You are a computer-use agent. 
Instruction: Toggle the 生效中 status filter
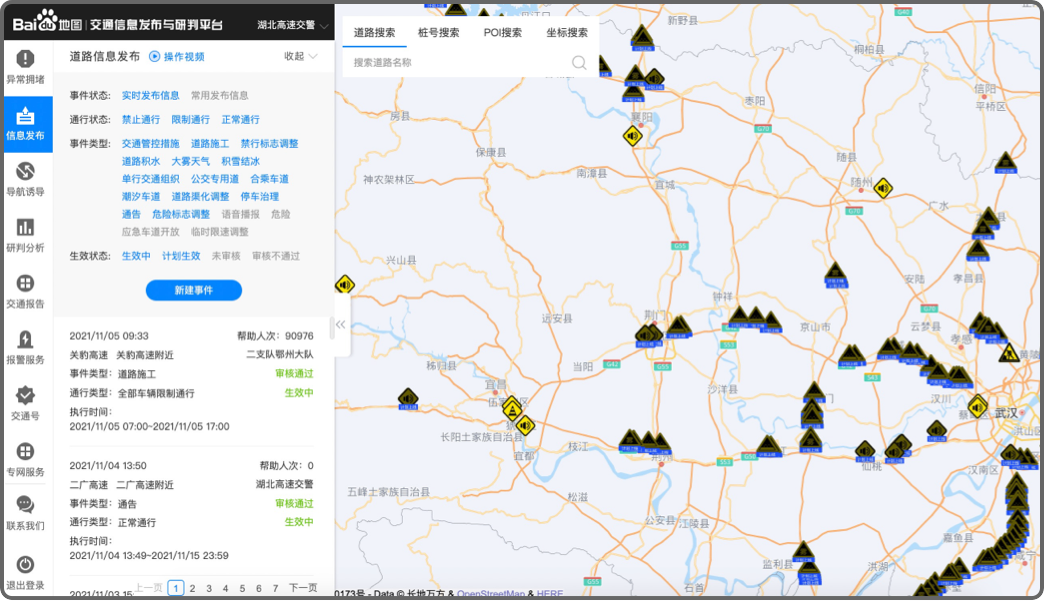[x=136, y=256]
